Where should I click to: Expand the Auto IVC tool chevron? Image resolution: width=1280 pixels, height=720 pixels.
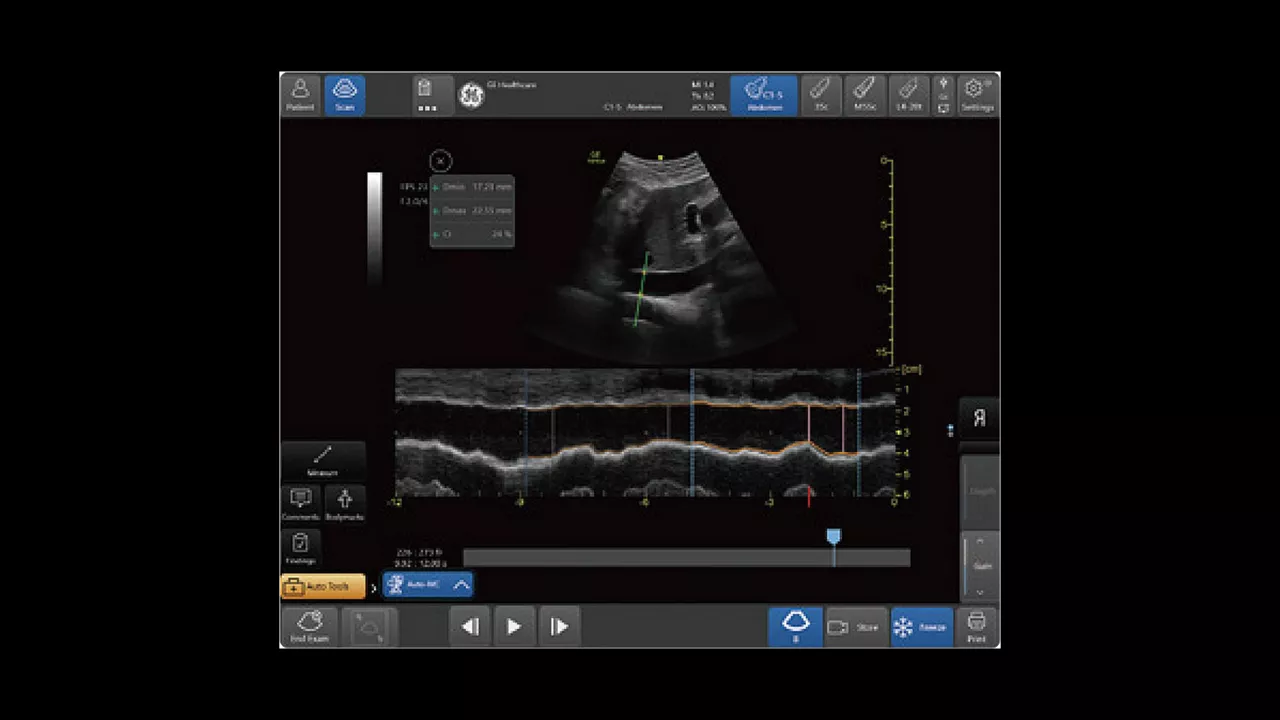[x=461, y=585]
